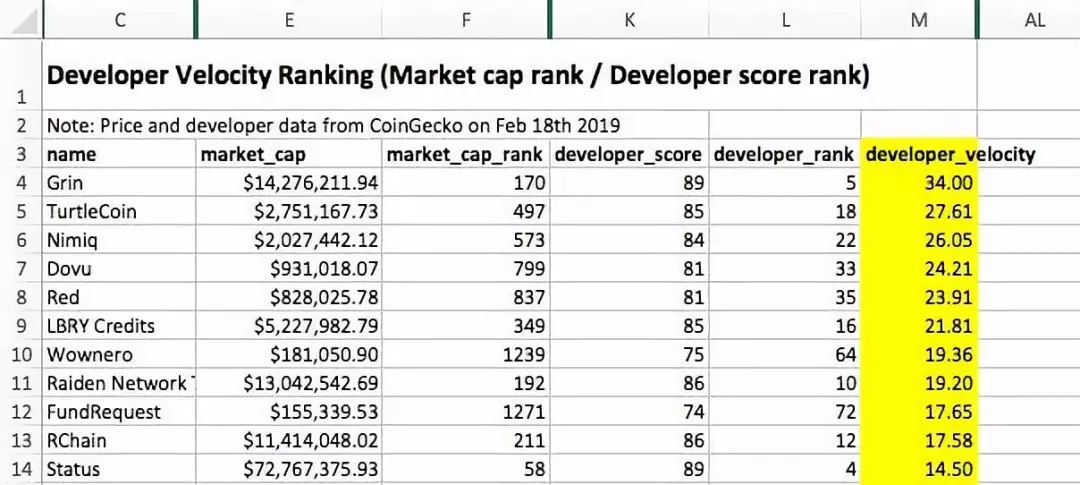
Task: Select the market_cap header cell
Action: [x=289, y=154]
